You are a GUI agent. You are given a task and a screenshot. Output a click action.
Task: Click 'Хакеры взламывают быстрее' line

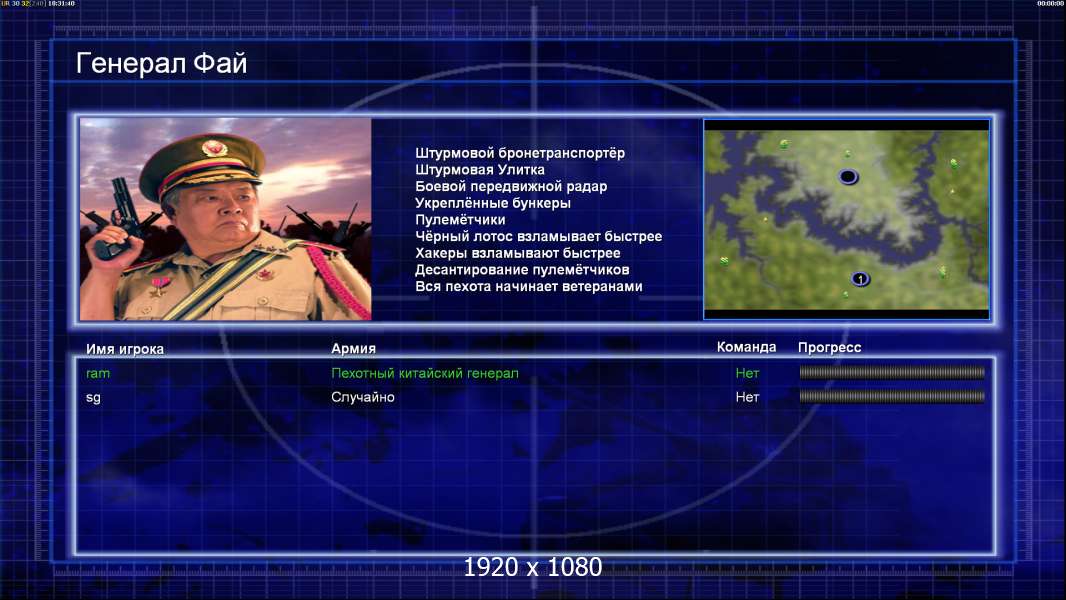[x=518, y=253]
